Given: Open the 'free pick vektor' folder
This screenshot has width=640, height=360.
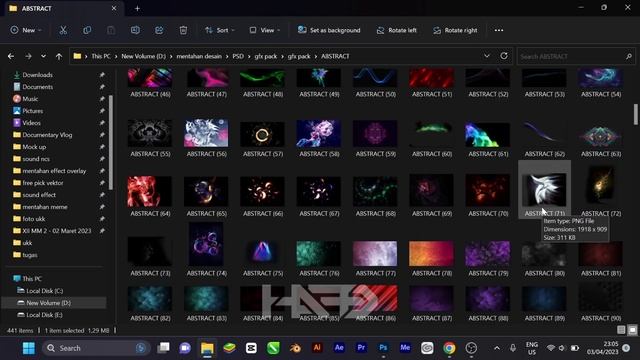Looking at the screenshot, I should pos(43,183).
